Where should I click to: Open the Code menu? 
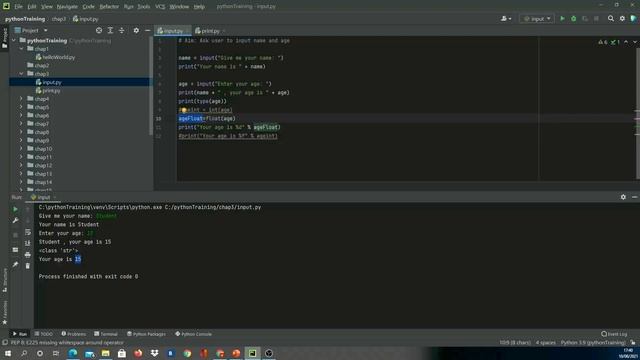coord(88,7)
